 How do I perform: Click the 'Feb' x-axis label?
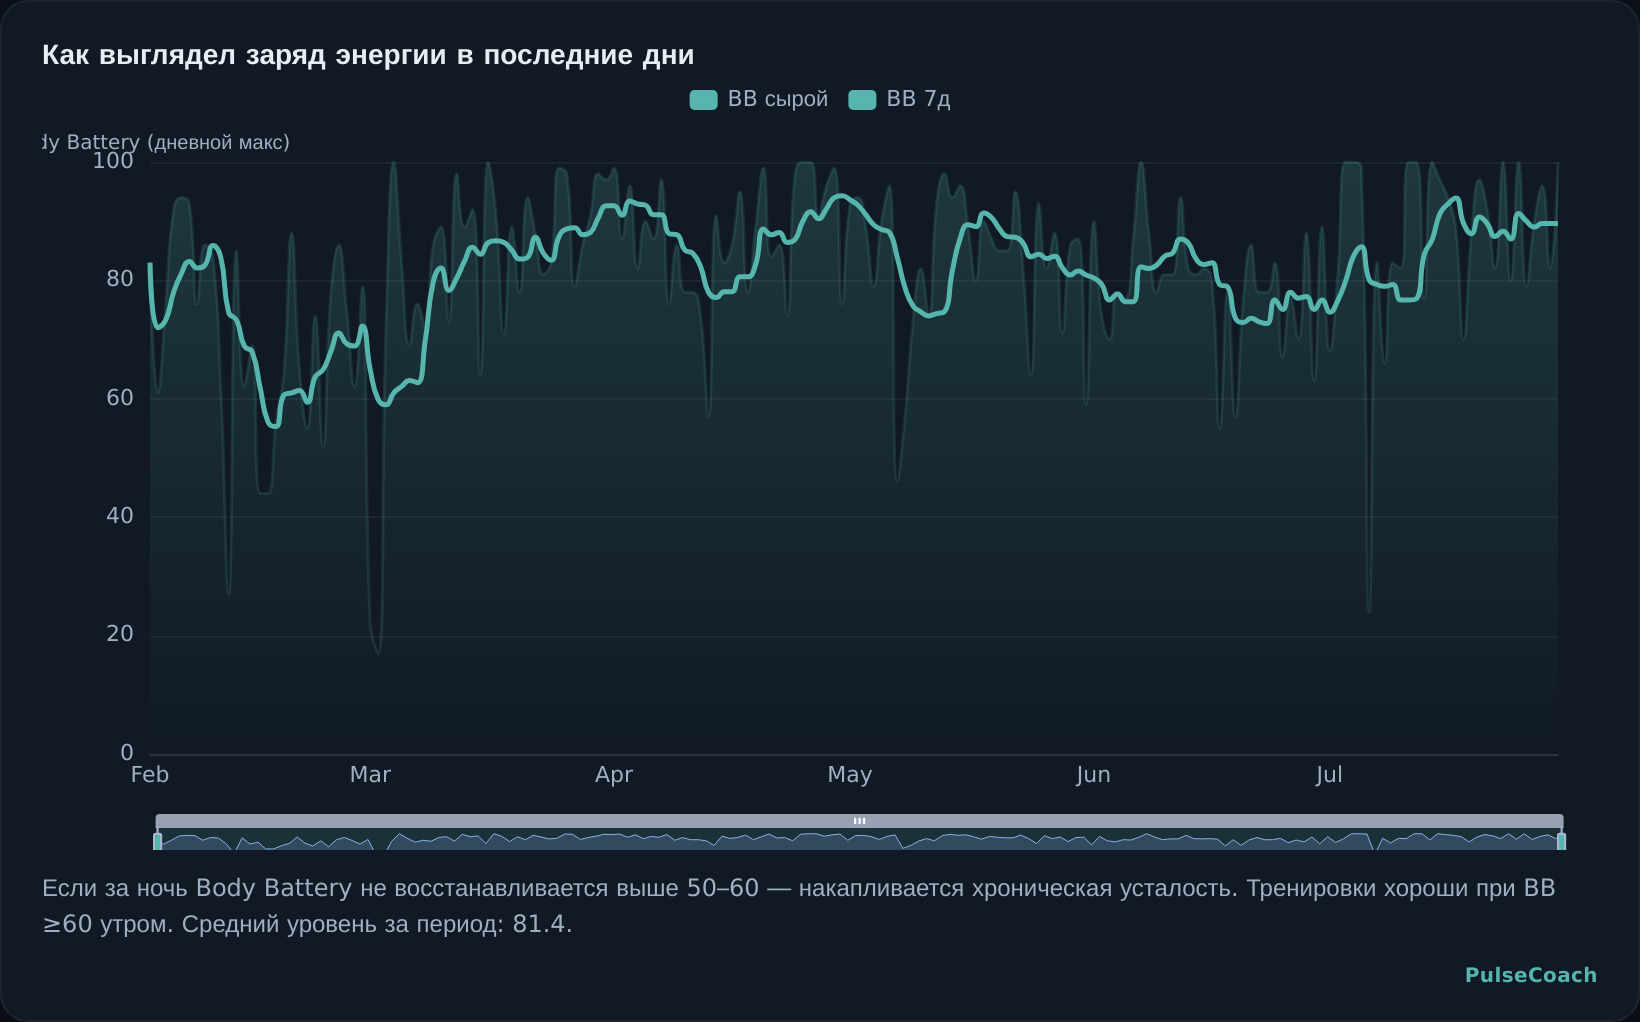click(x=150, y=775)
